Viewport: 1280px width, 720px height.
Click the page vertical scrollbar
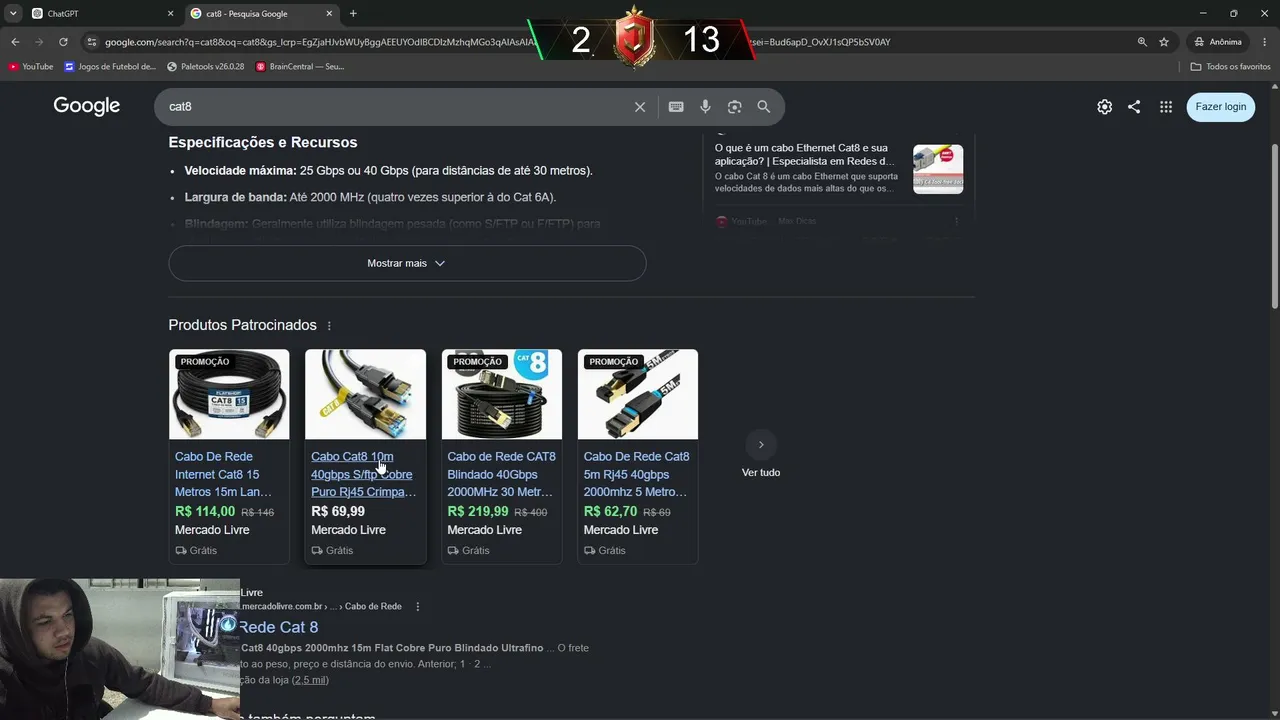click(x=1274, y=225)
